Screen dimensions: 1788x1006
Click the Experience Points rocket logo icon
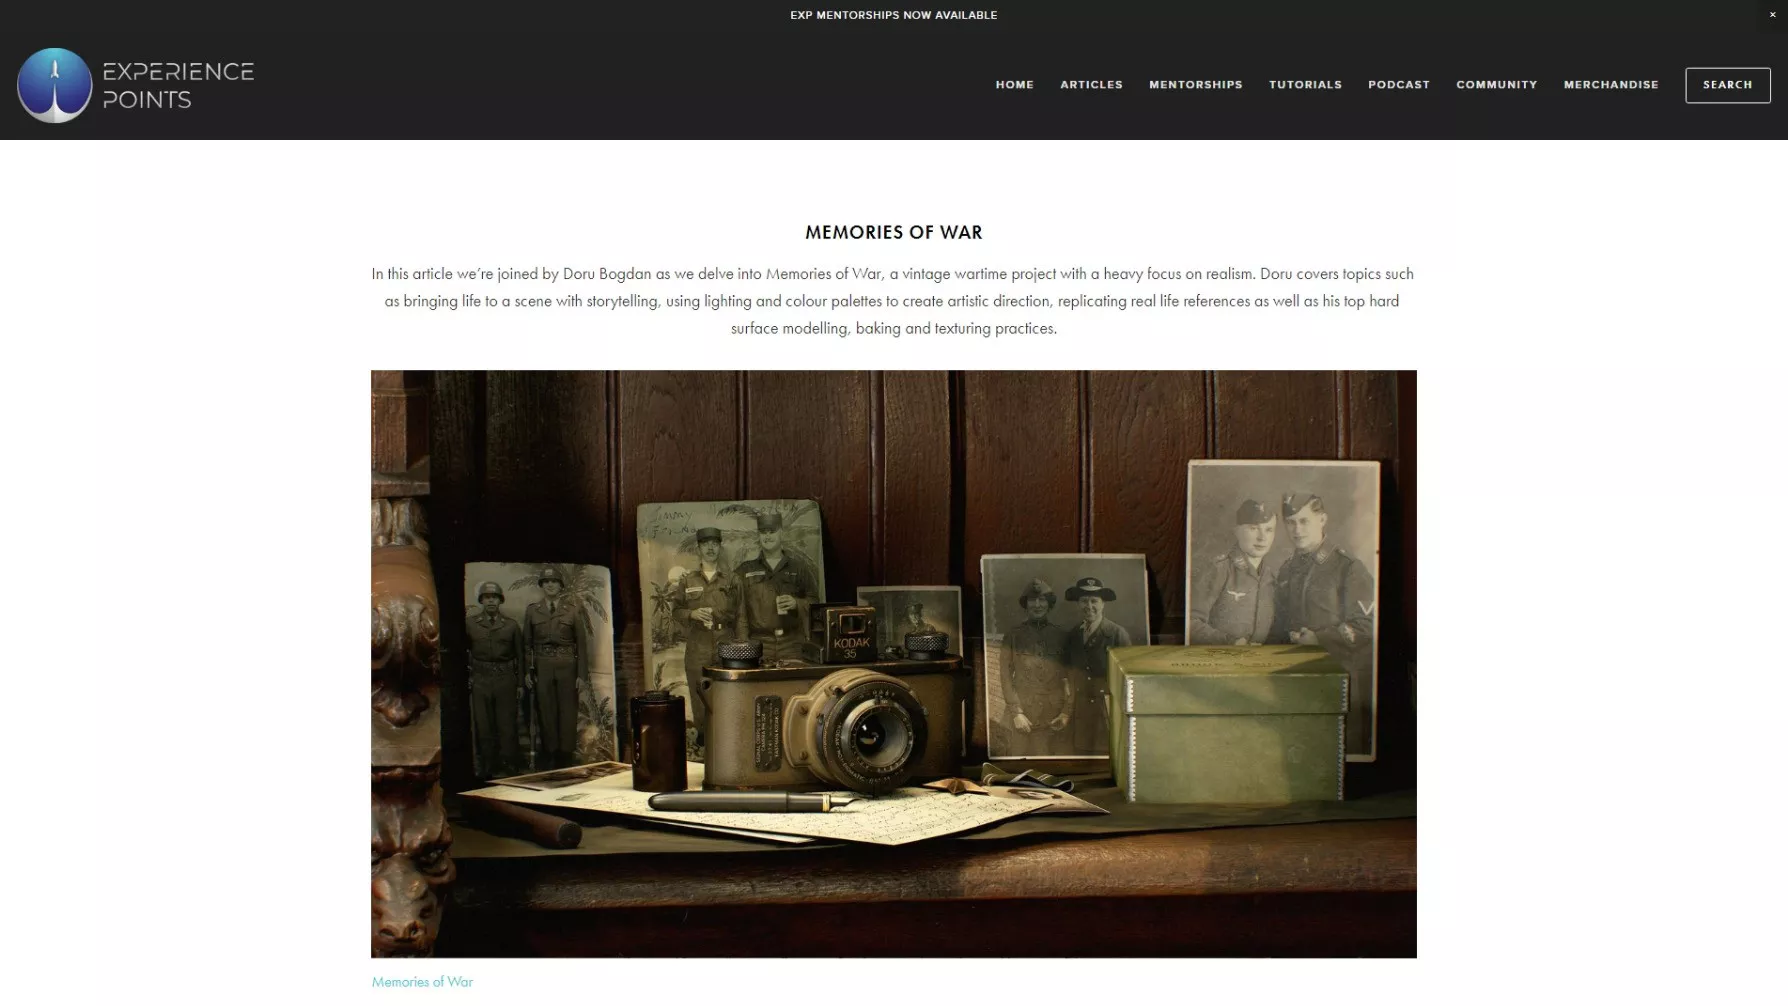point(54,85)
